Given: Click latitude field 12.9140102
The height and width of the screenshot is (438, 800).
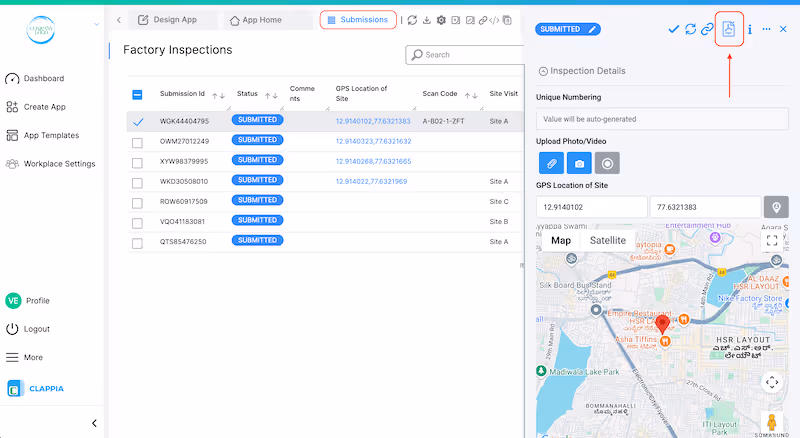Looking at the screenshot, I should coord(592,207).
